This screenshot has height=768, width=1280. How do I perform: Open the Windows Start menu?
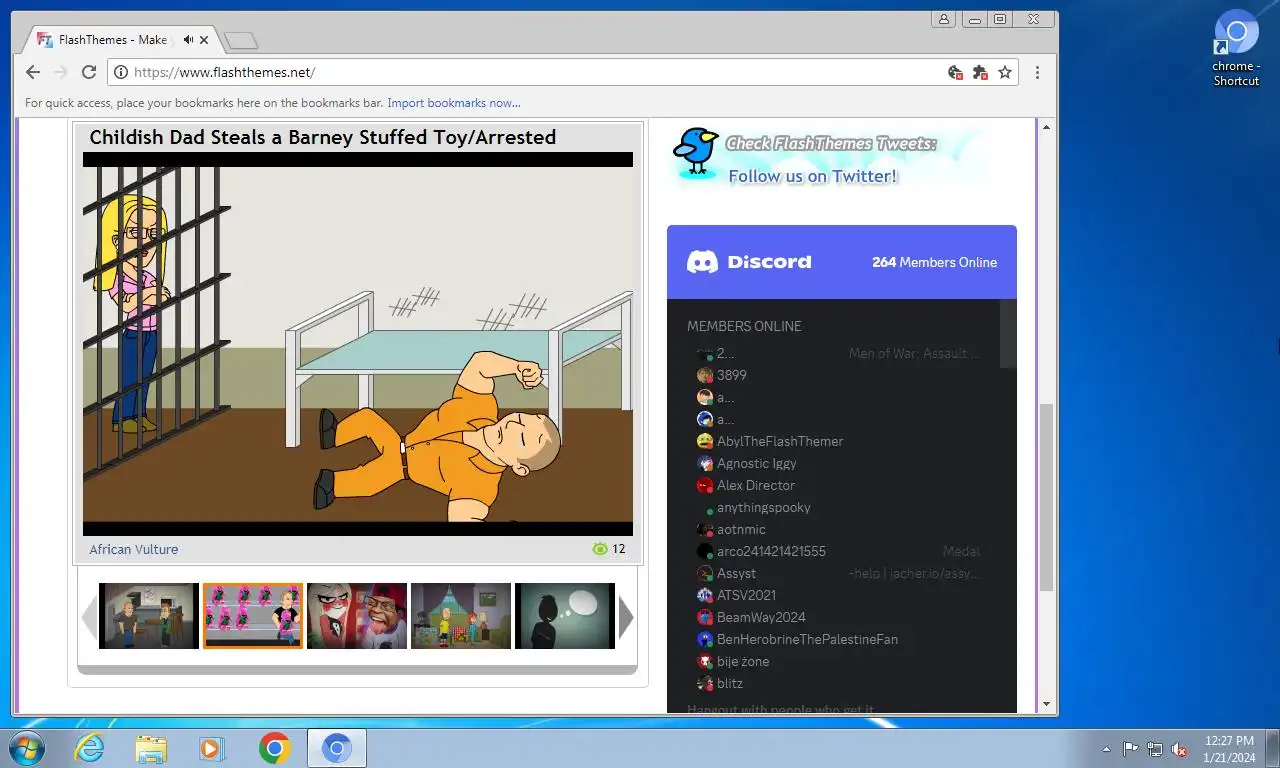click(x=26, y=748)
